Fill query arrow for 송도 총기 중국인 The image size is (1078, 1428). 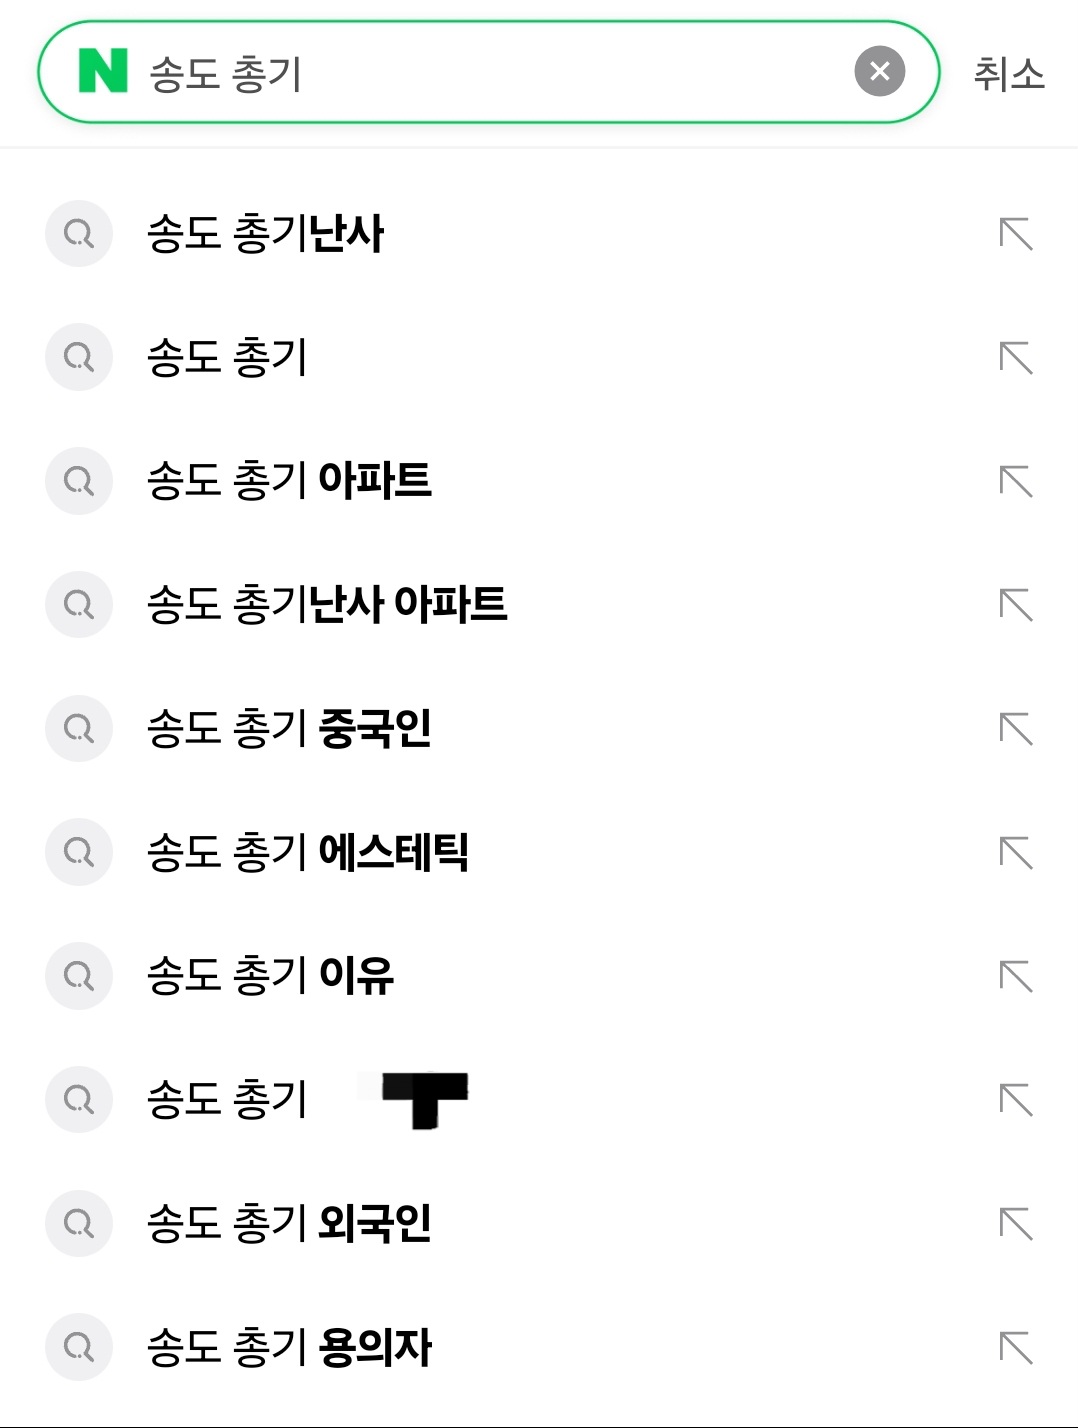click(1015, 729)
